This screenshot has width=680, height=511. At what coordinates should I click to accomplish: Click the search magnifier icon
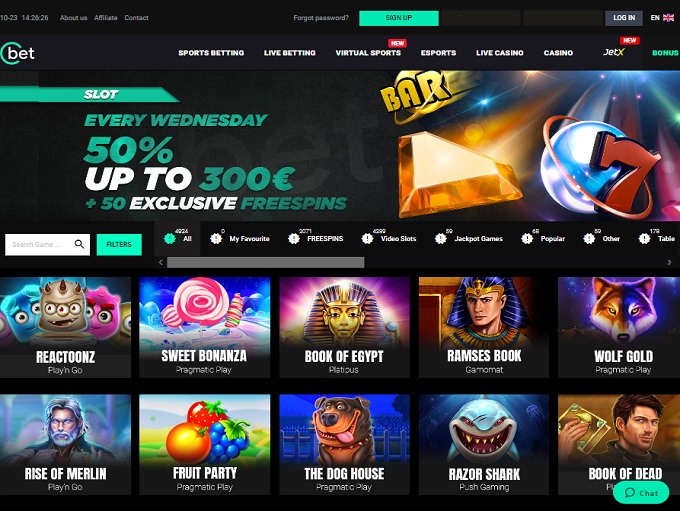[79, 244]
